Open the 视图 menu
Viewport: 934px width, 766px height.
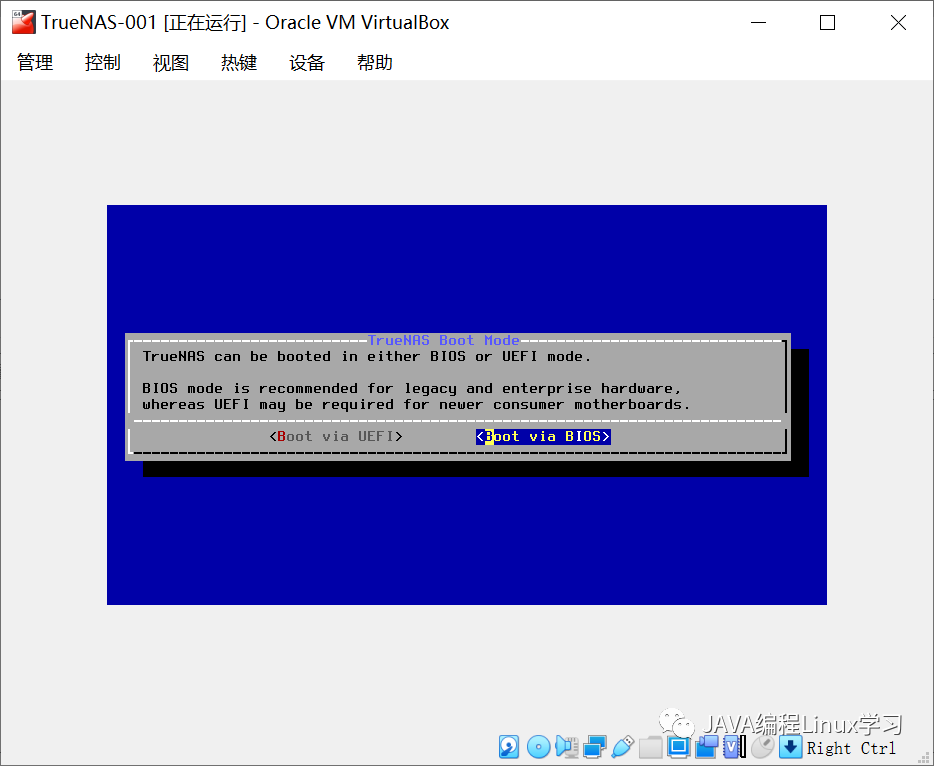coord(171,63)
